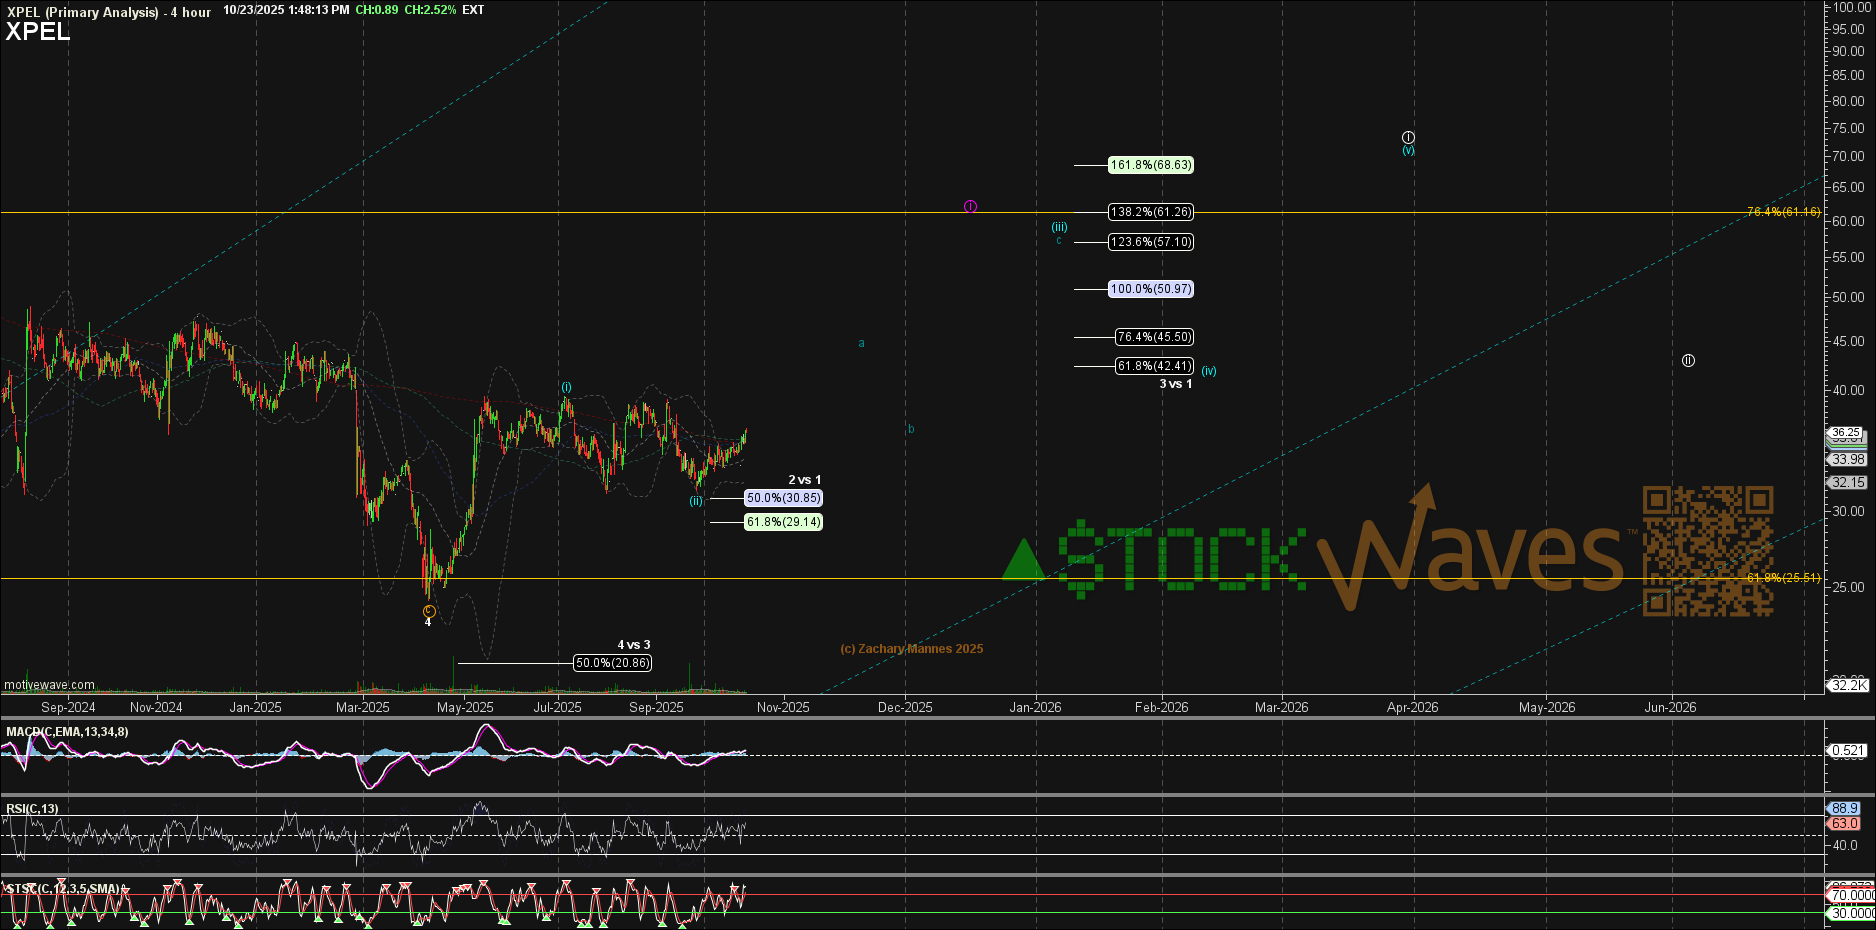1876x930 pixels.
Task: Click the green StockWaves triangle logo
Action: [x=1023, y=560]
